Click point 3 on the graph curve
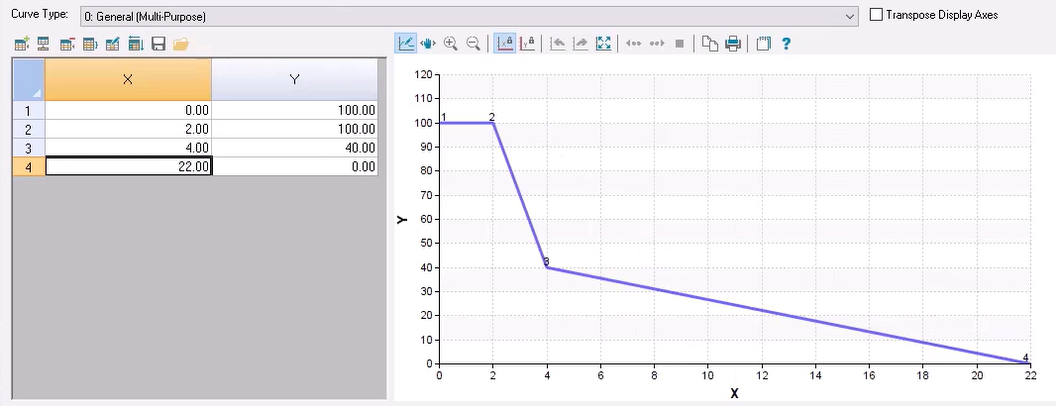The image size is (1056, 406). (x=547, y=267)
